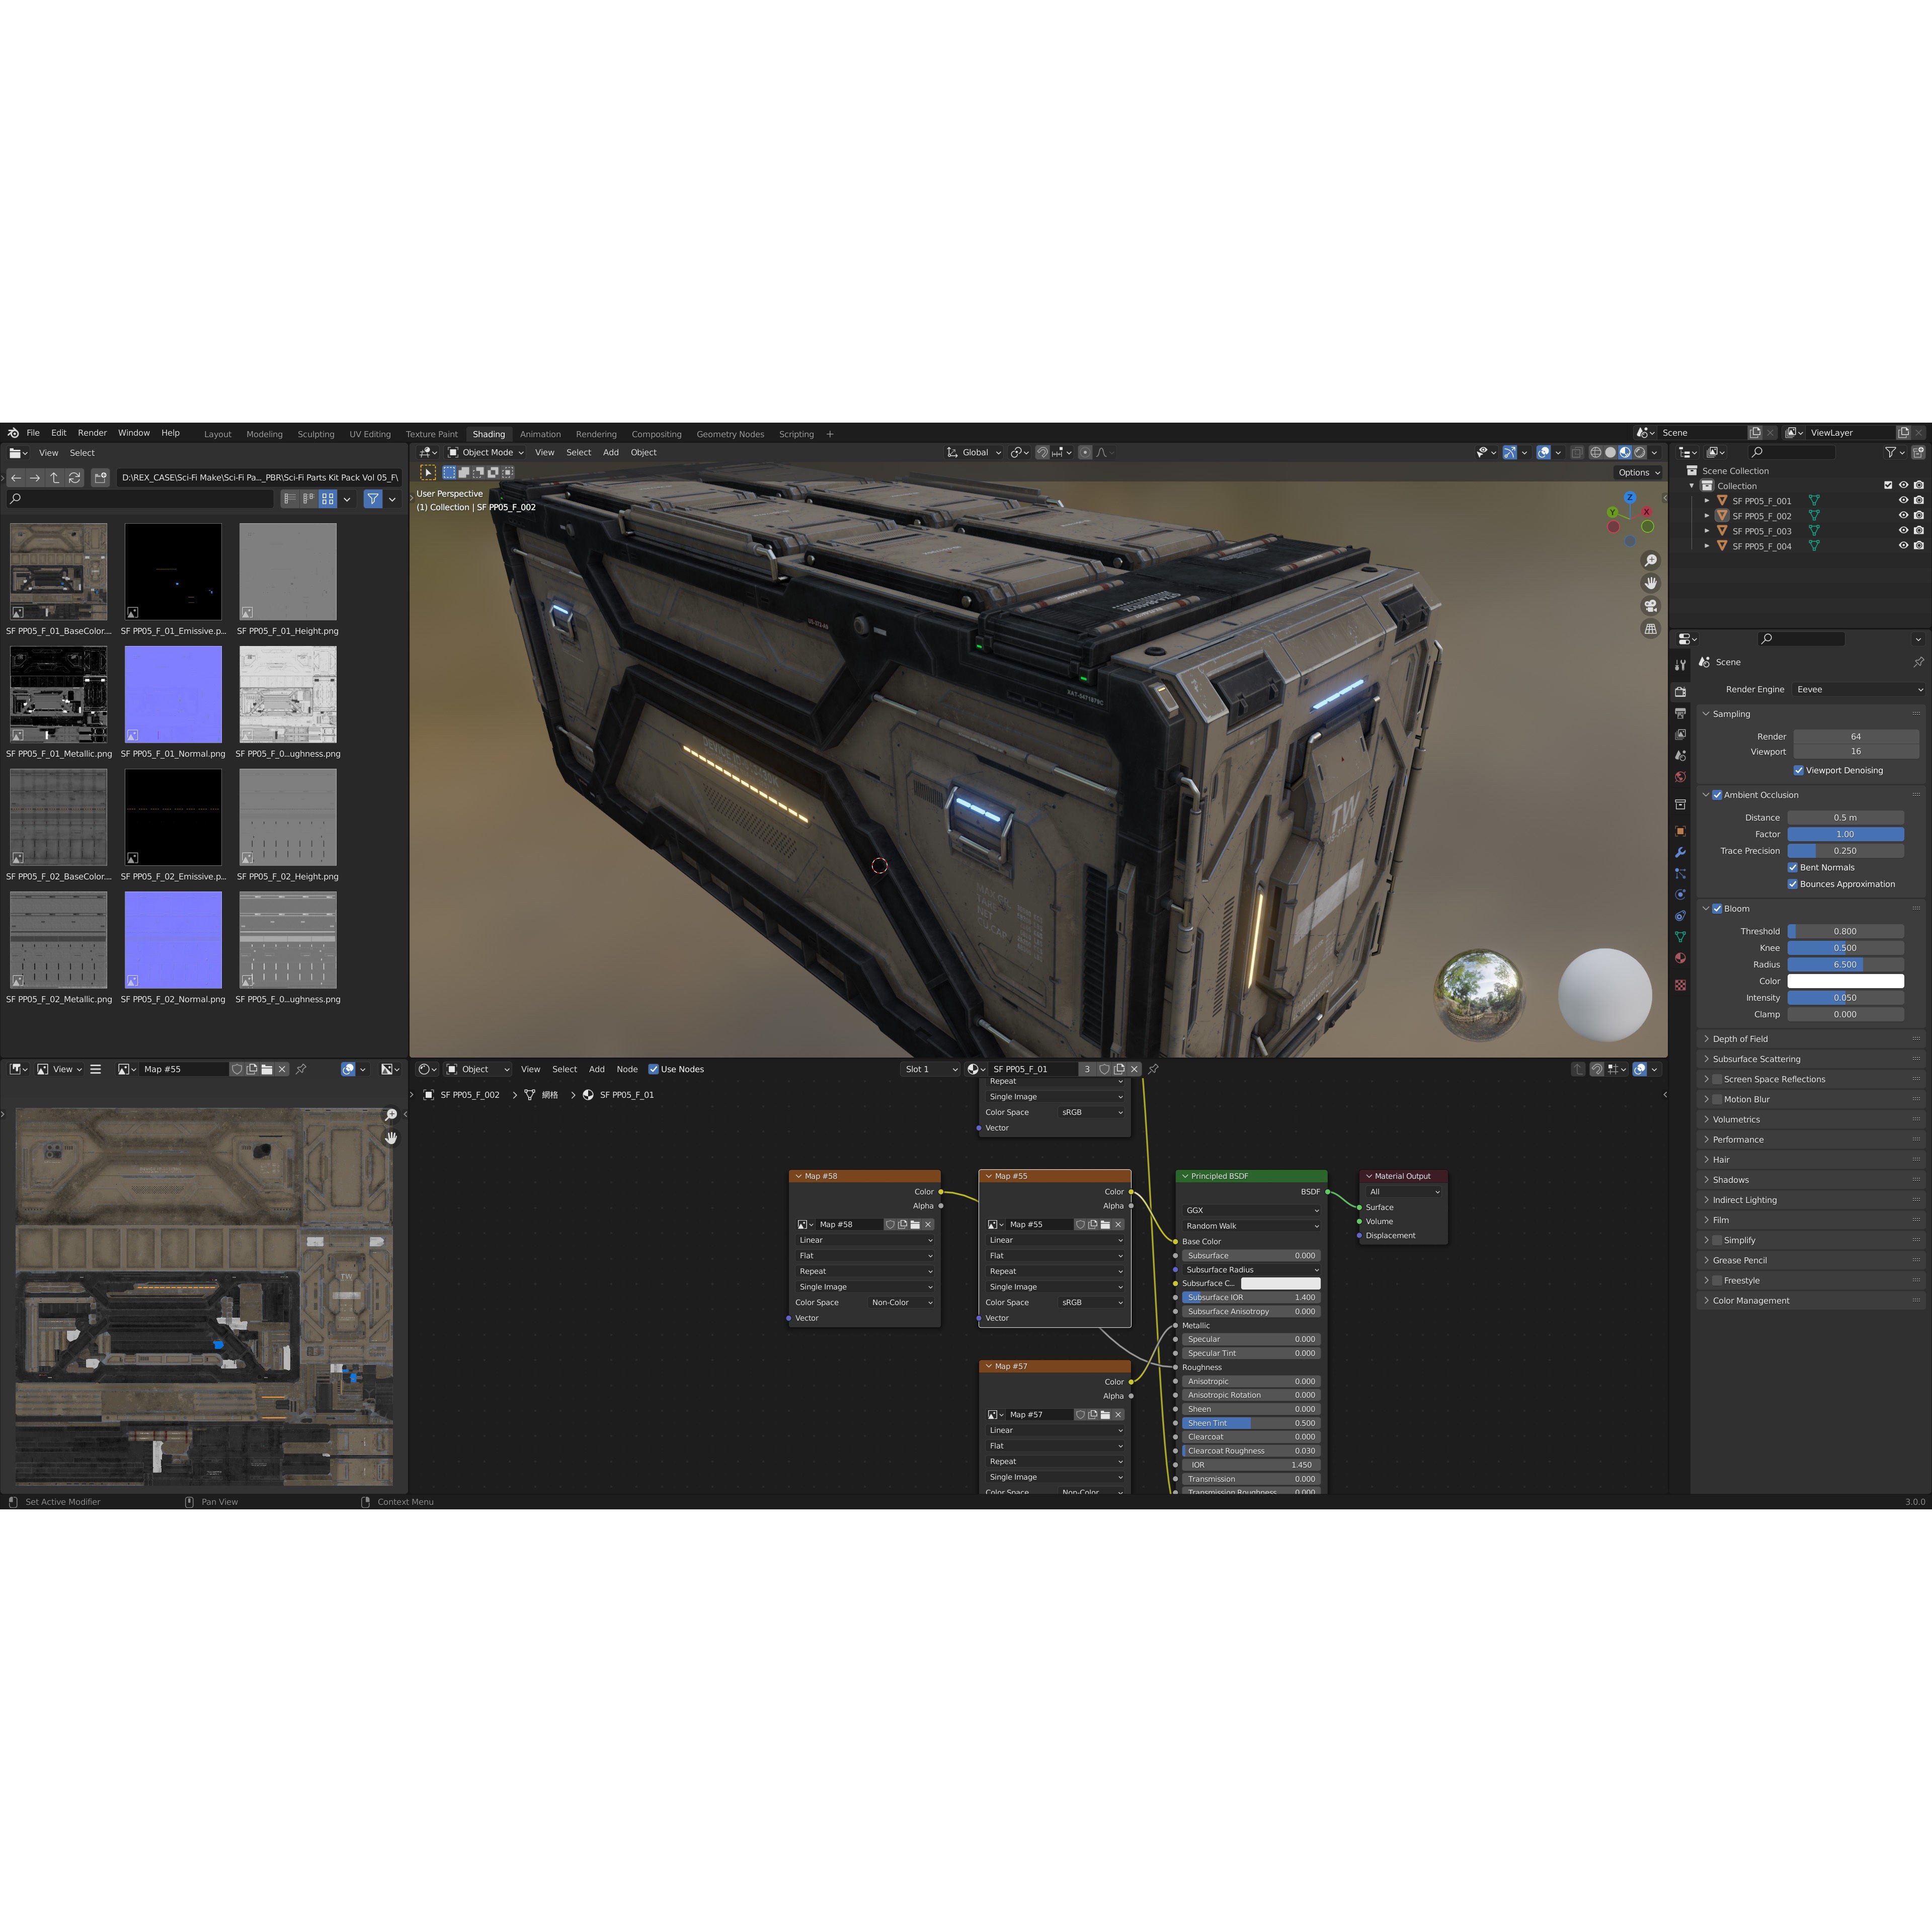Toggle camera view gizmo in viewport
The width and height of the screenshot is (1932, 1932).
click(x=1651, y=606)
